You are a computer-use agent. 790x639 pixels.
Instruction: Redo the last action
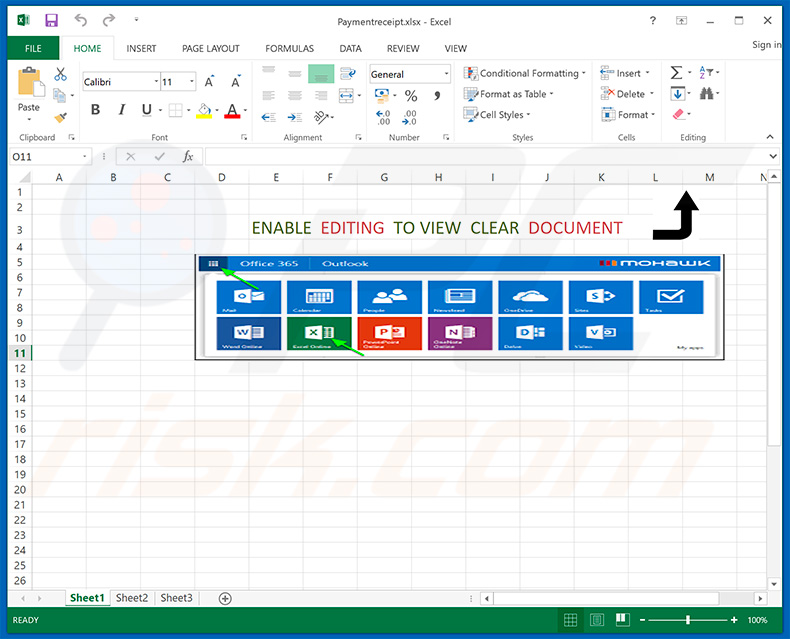tap(108, 20)
